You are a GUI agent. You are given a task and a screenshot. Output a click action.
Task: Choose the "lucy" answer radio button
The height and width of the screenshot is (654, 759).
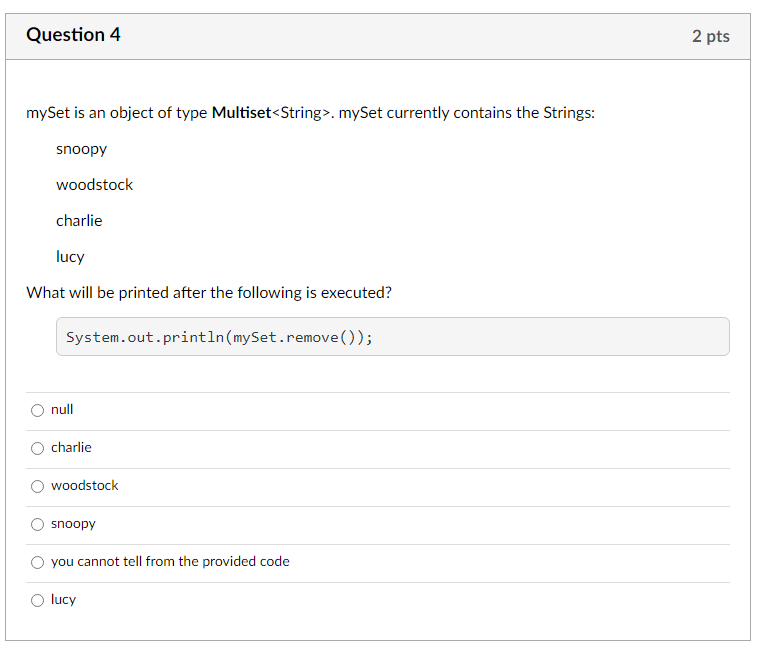click(38, 600)
